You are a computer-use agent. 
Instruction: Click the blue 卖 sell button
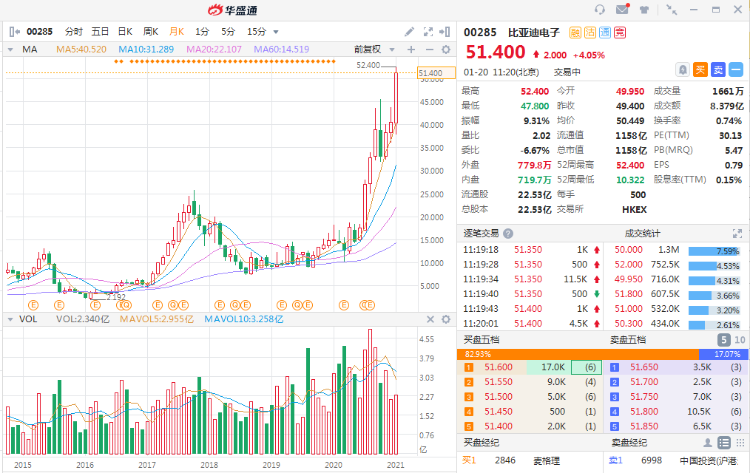718,69
